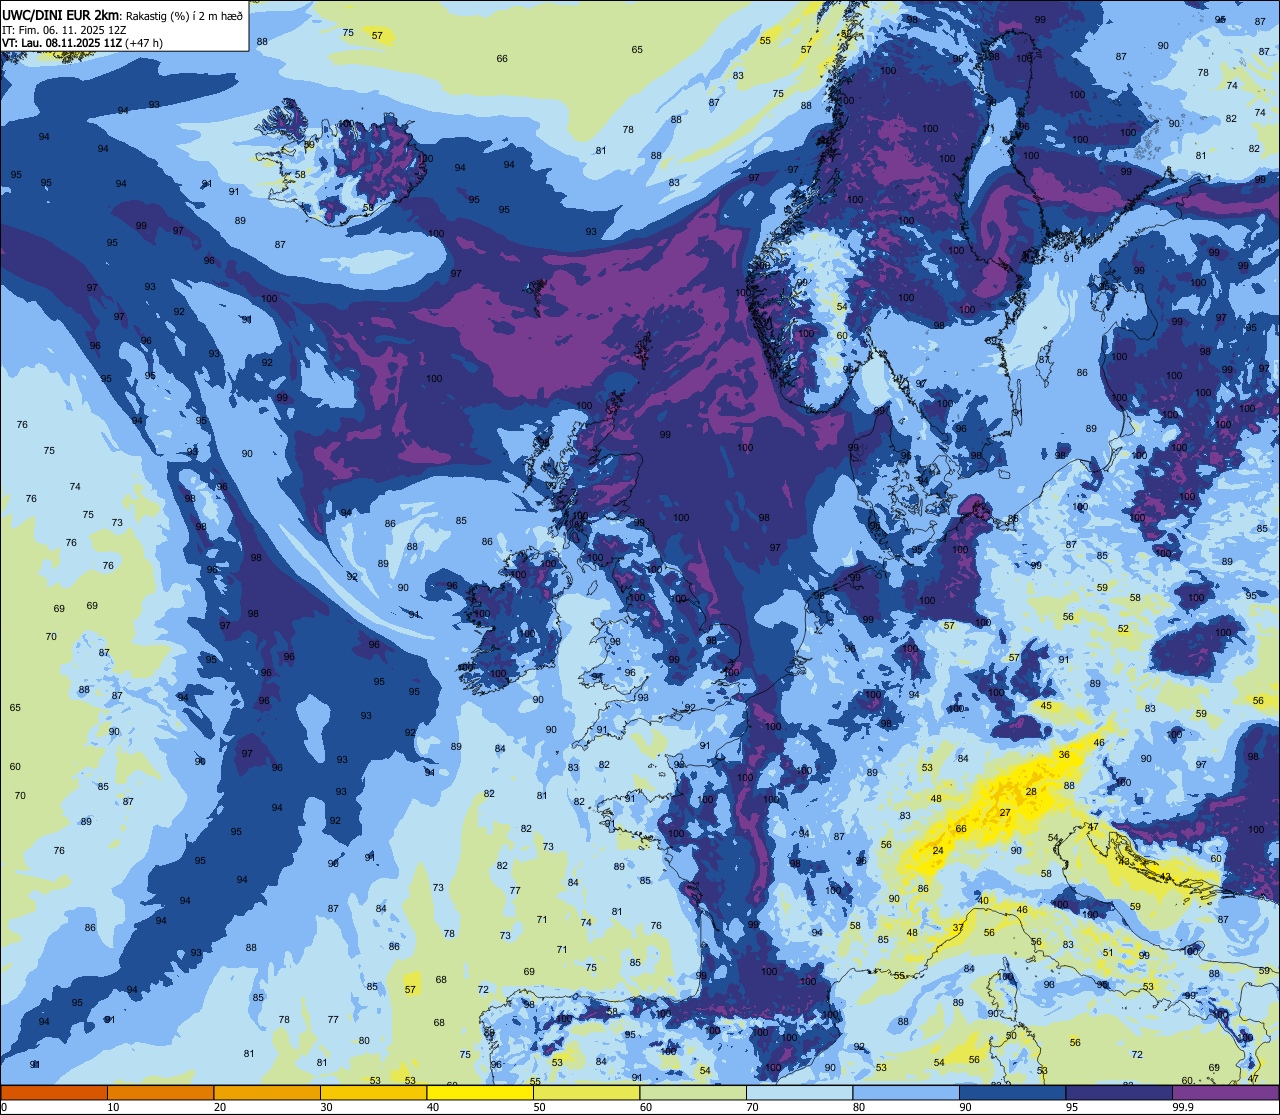Viewport: 1280px width, 1115px height.
Task: Click the legend tick label '50'
Action: 540,1107
